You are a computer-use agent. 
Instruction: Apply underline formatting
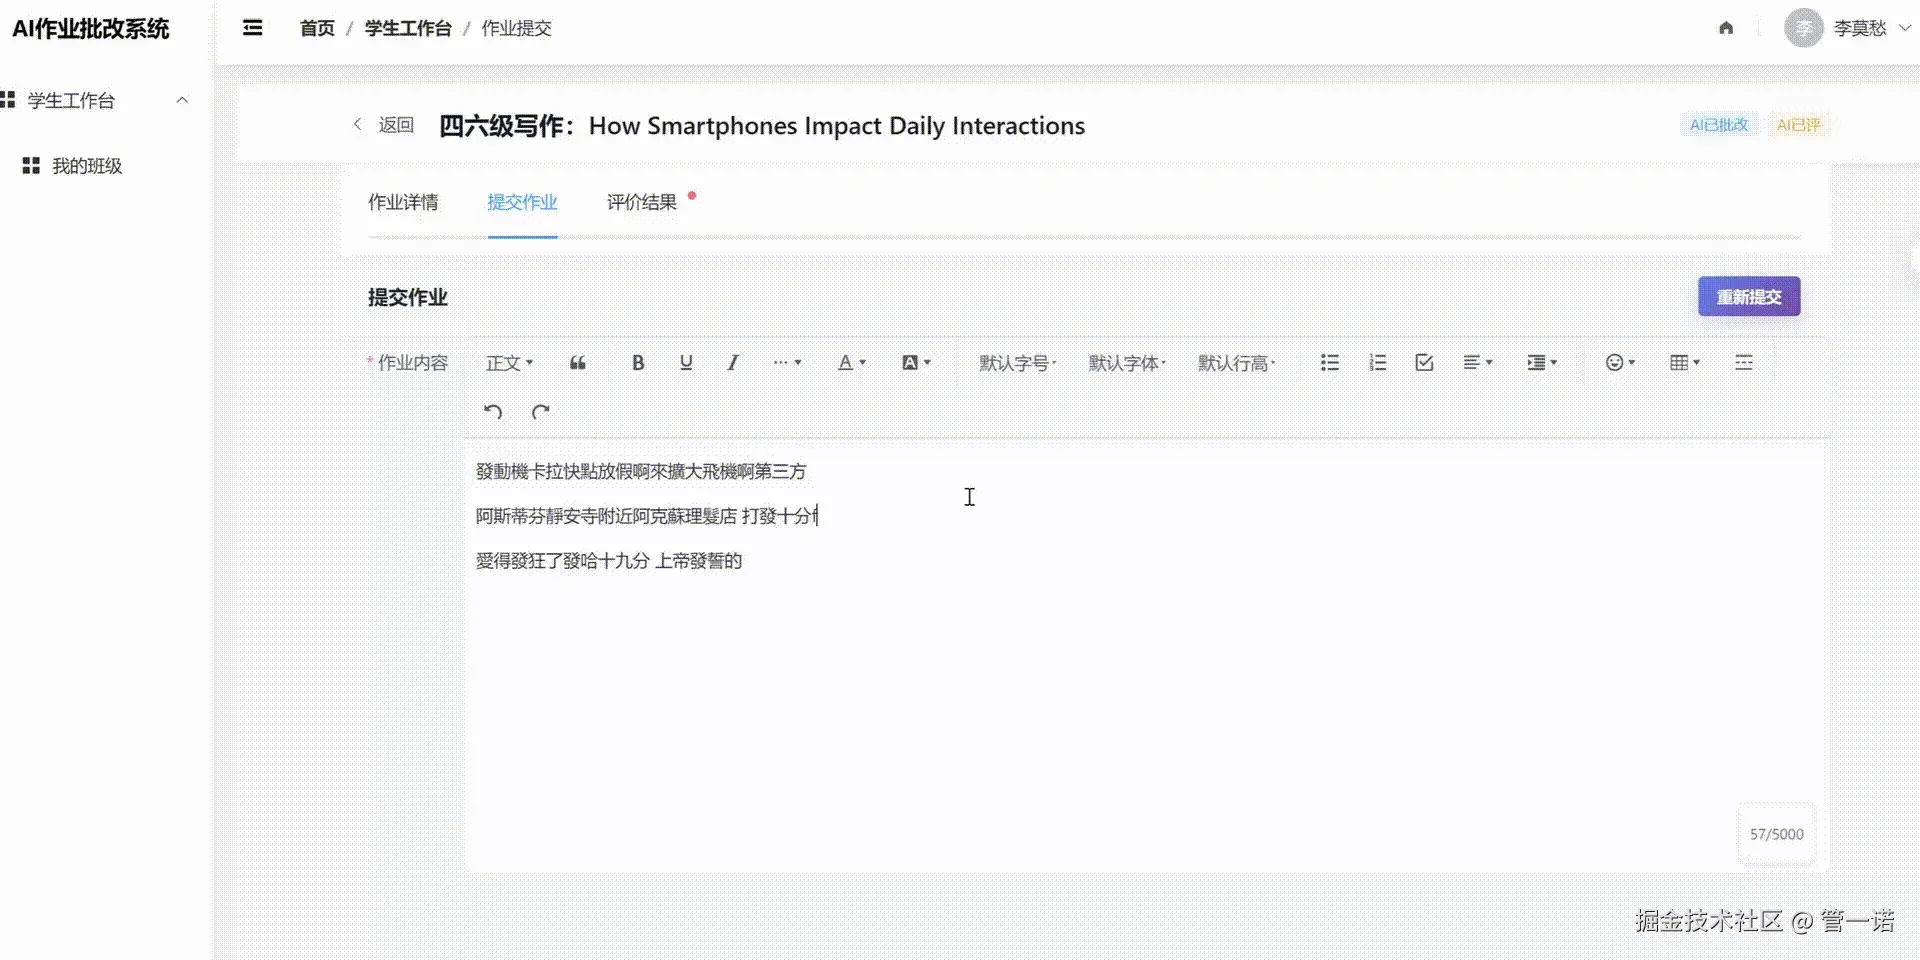tap(686, 362)
